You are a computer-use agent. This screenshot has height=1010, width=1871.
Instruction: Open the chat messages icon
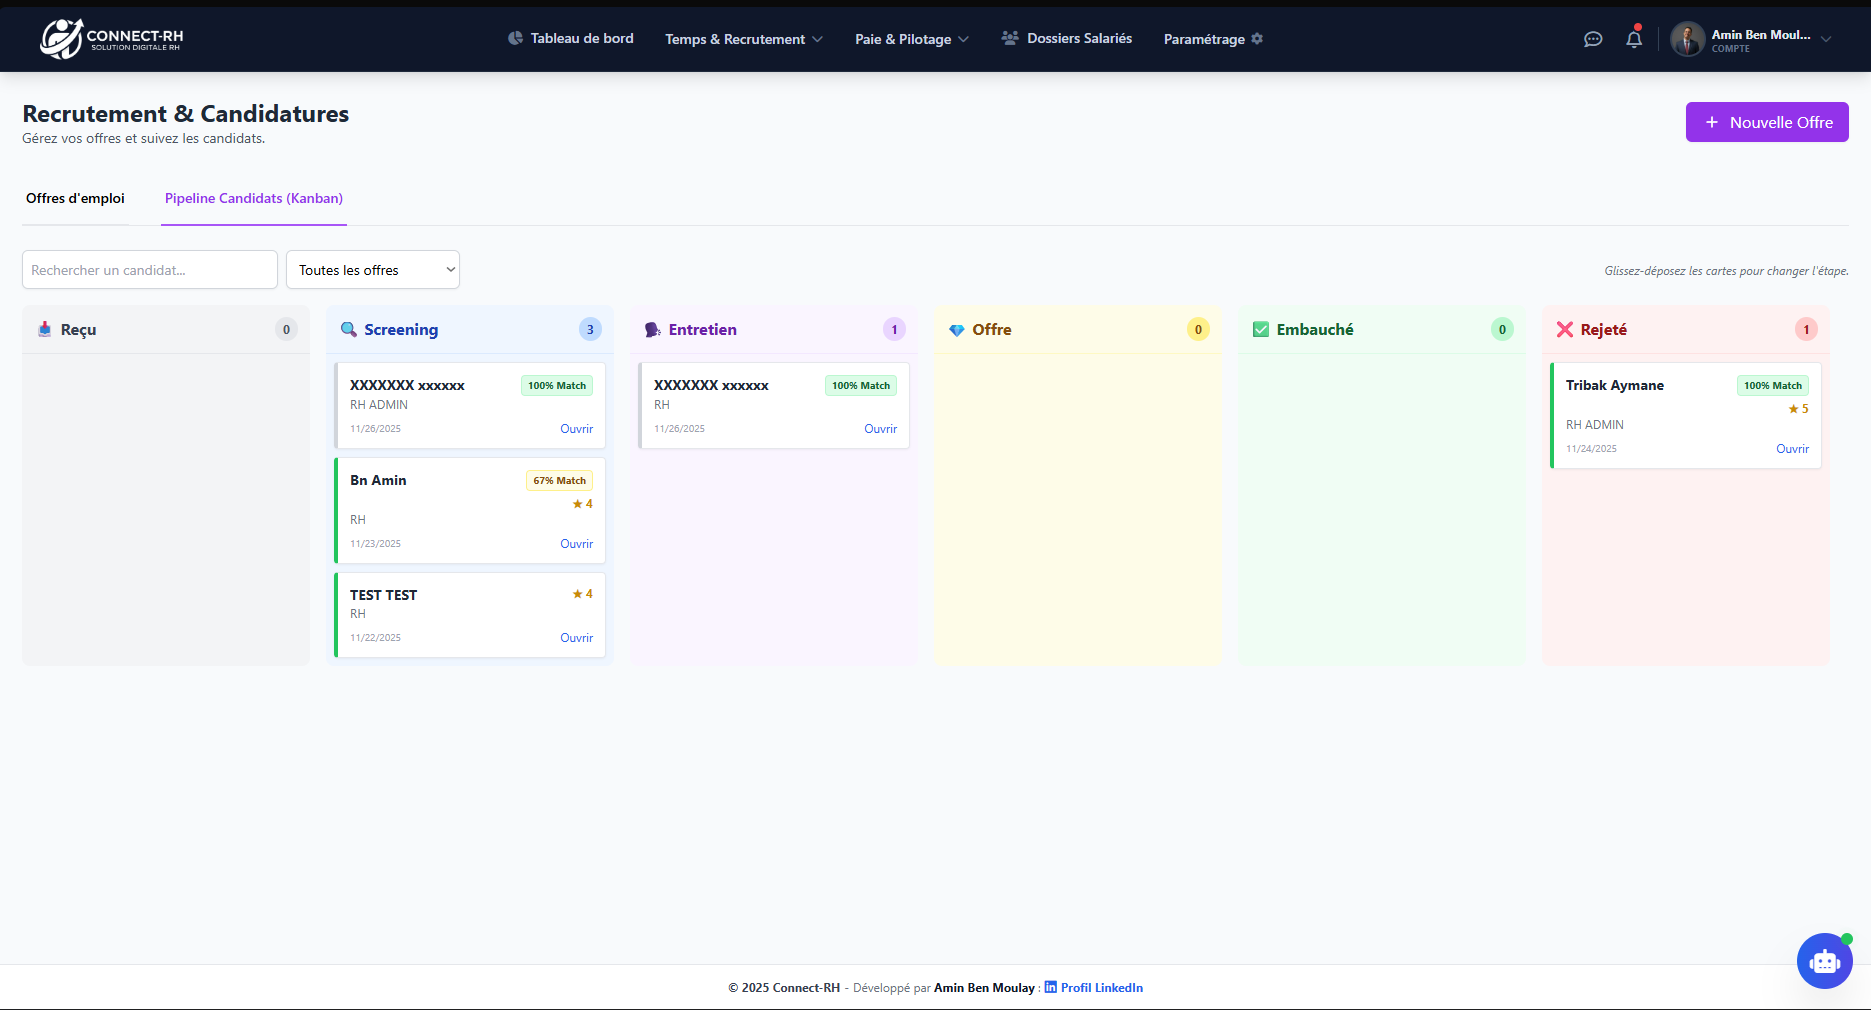pyautogui.click(x=1593, y=39)
